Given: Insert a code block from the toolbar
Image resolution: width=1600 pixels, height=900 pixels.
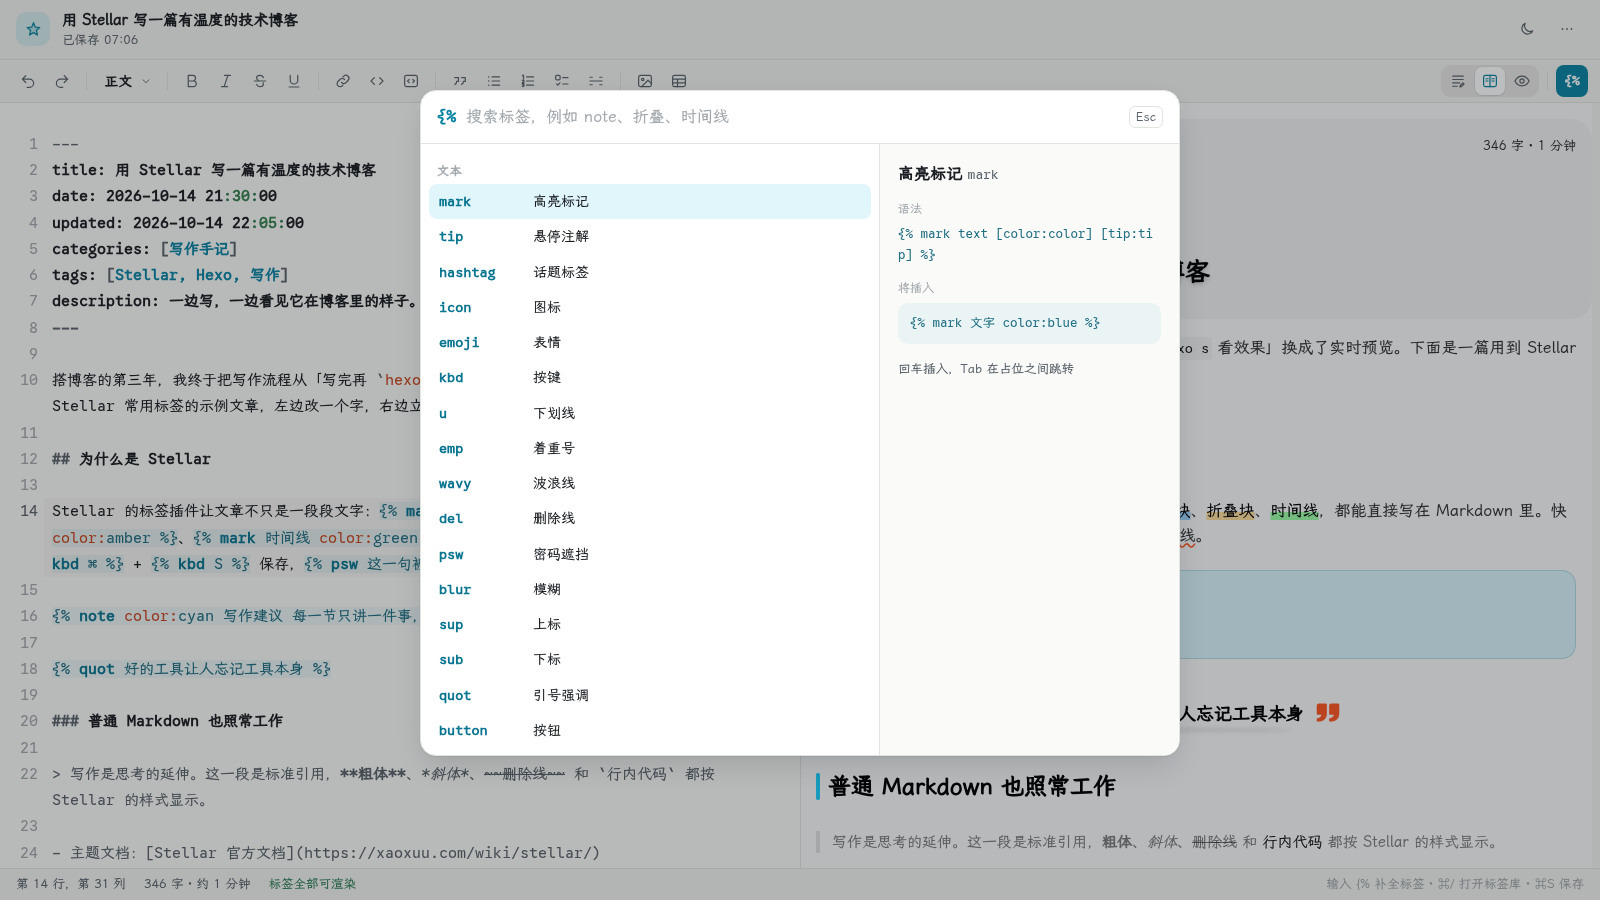Looking at the screenshot, I should pyautogui.click(x=411, y=81).
